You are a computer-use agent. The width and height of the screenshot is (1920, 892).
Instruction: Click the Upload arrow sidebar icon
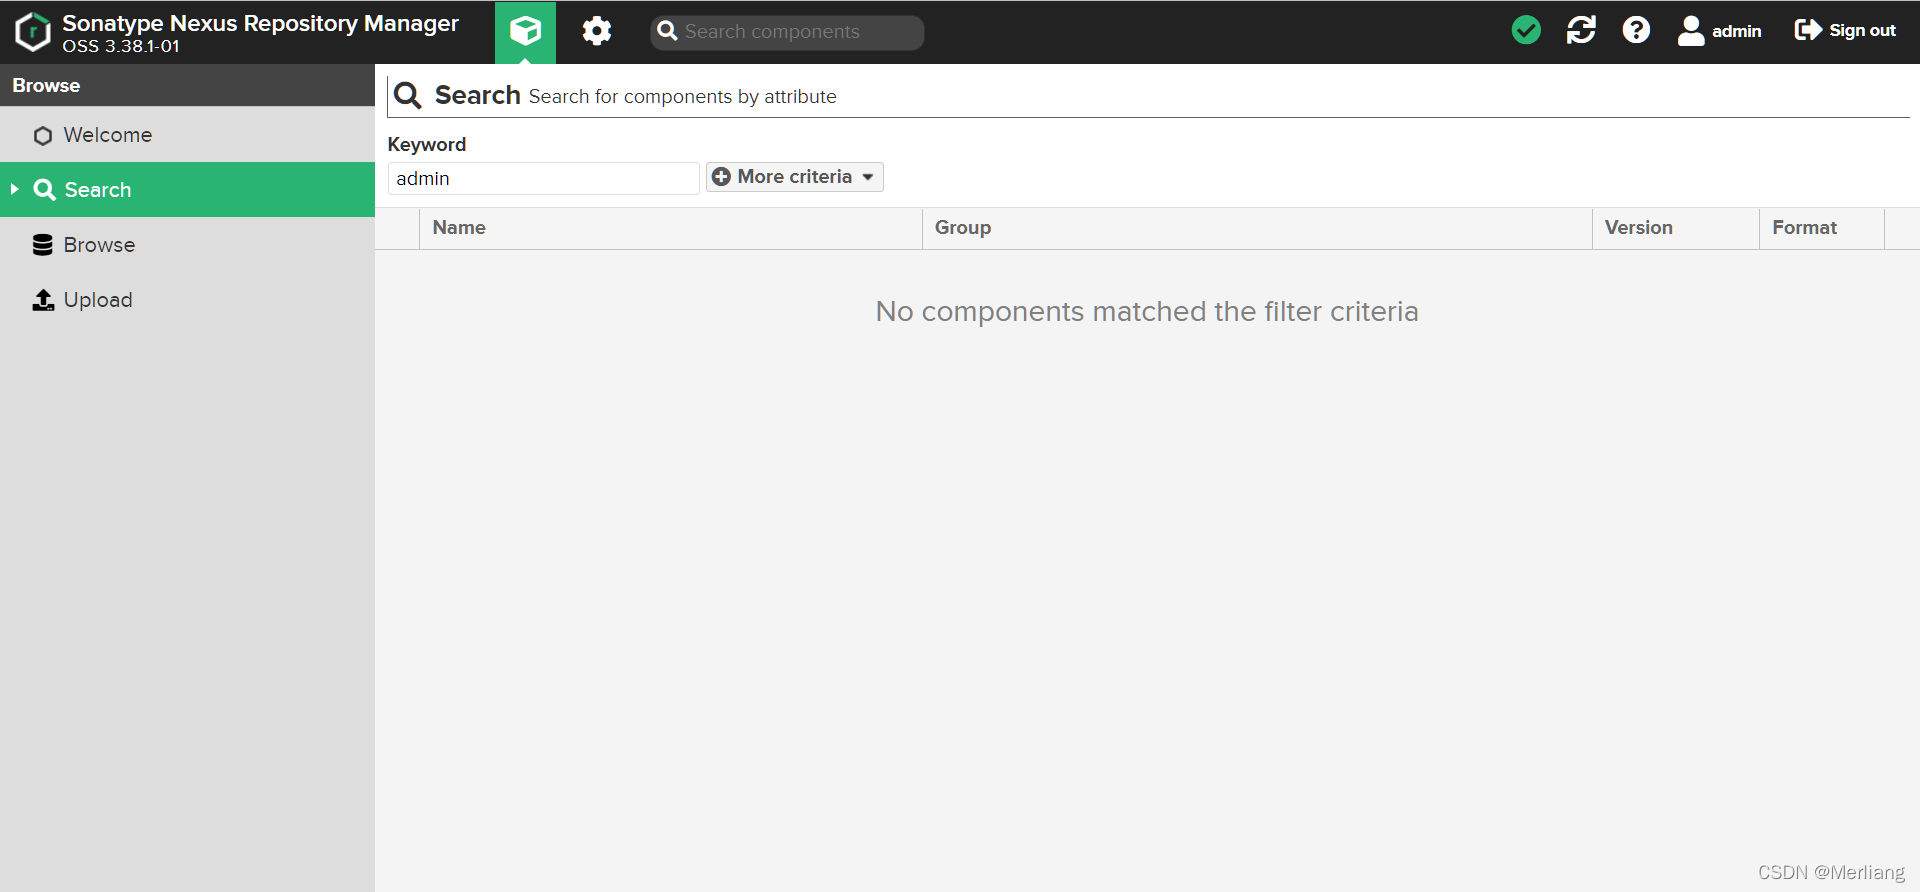43,300
